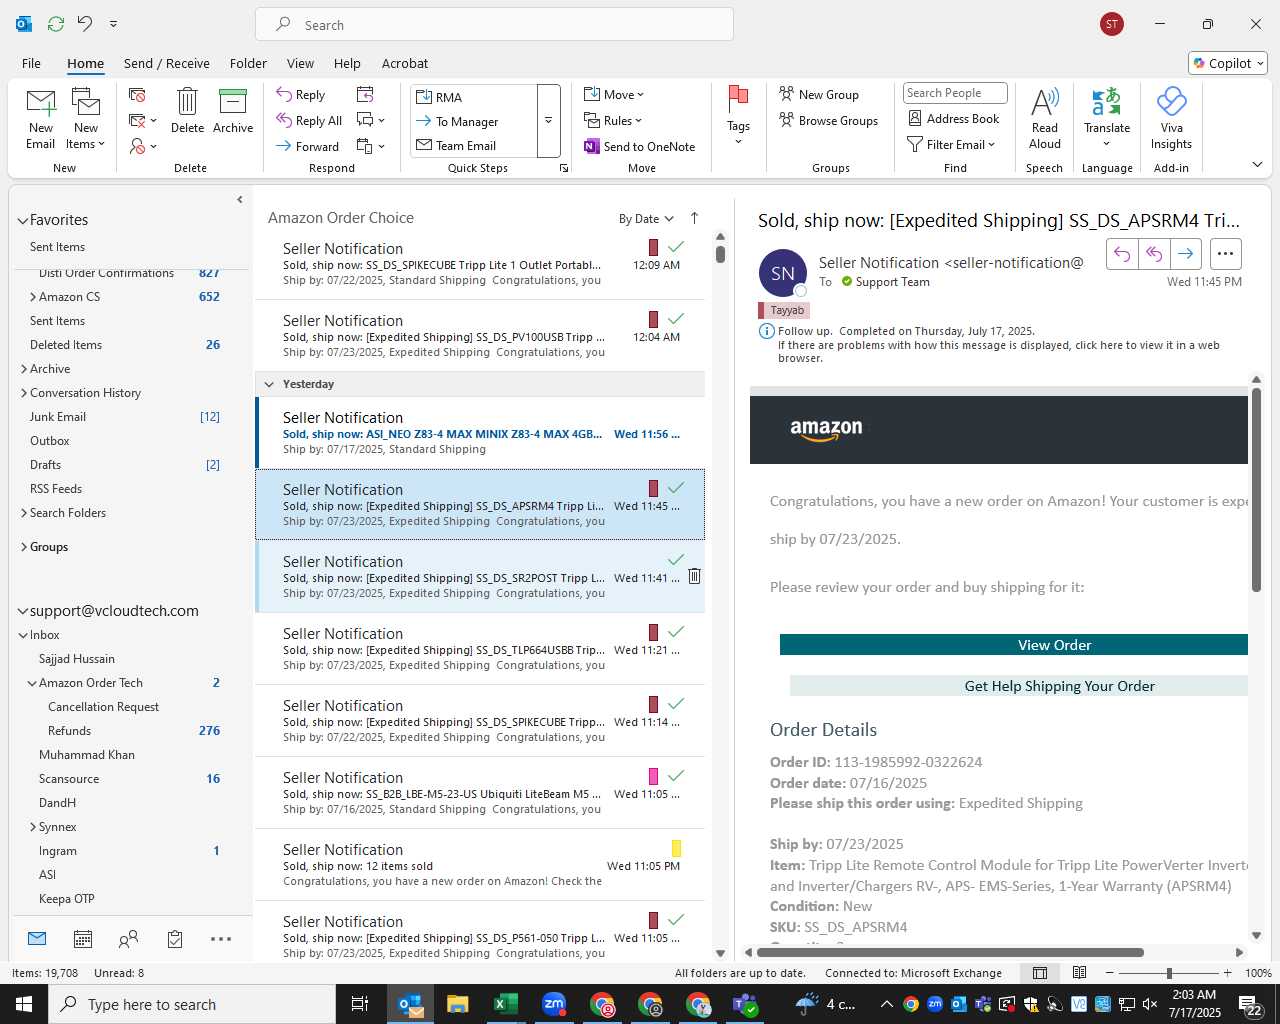Expand the Amazon CS folder
The image size is (1280, 1024).
(33, 297)
